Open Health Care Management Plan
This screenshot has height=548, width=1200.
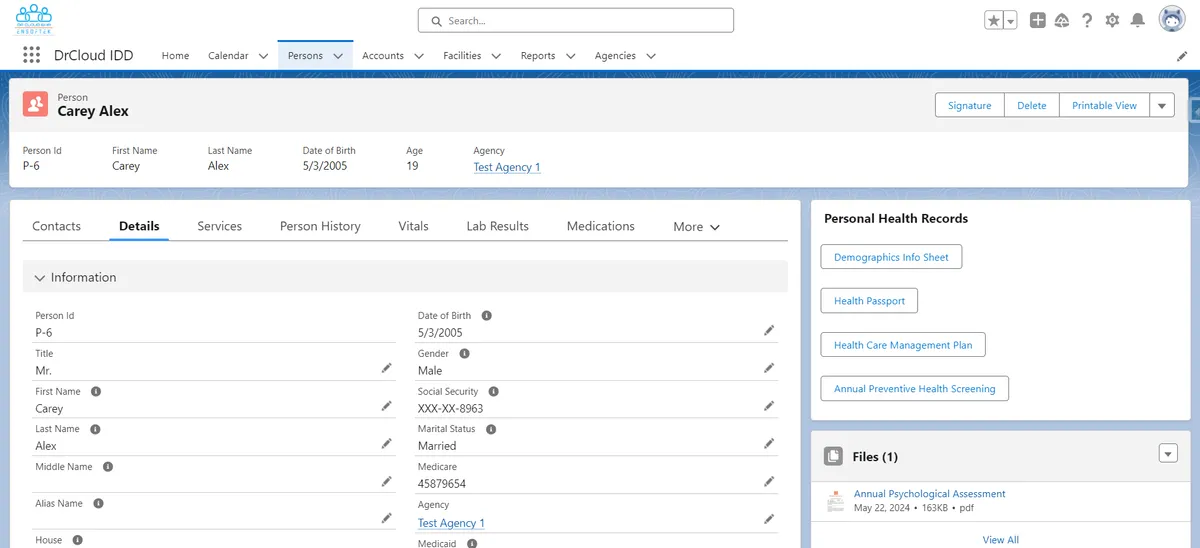pyautogui.click(x=903, y=345)
